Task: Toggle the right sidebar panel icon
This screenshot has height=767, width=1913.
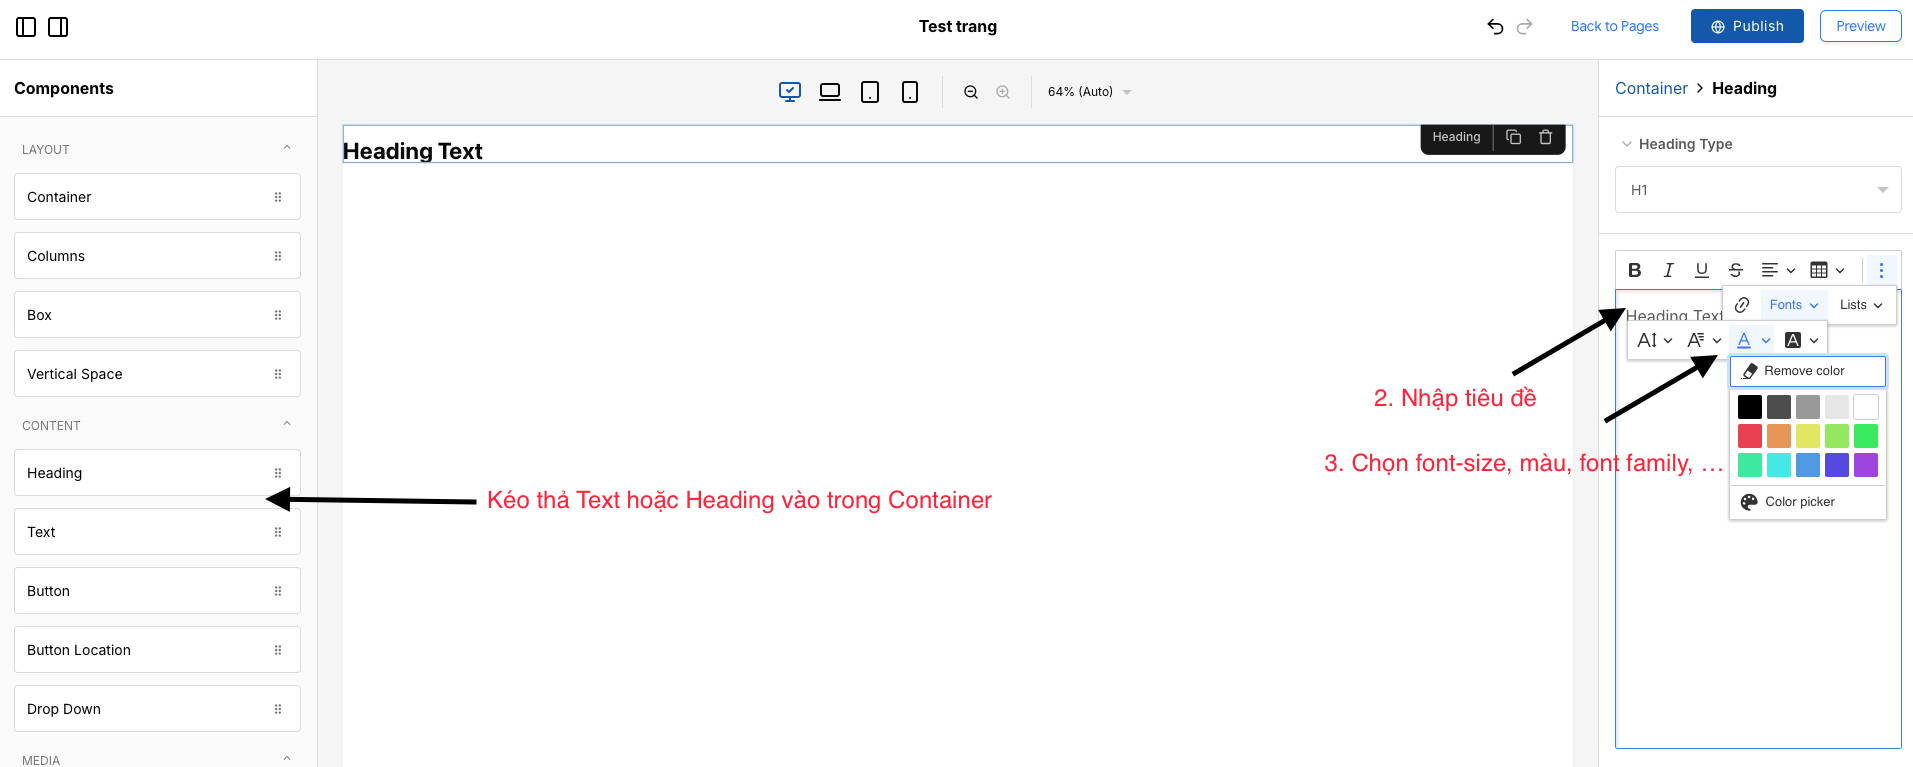Action: point(58,27)
